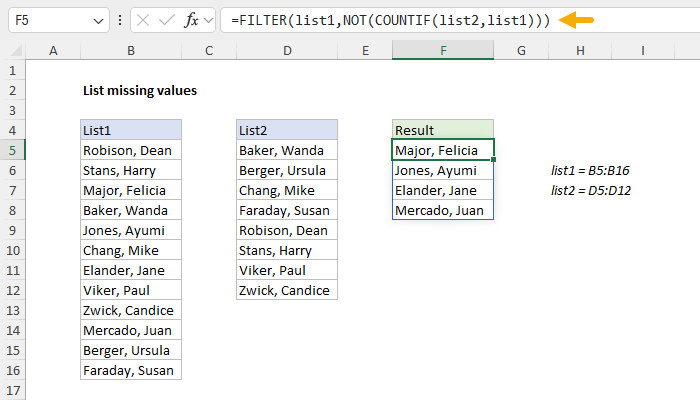Select 'Jones, Ayumi' in Result column
The width and height of the screenshot is (700, 400).
pyautogui.click(x=443, y=171)
